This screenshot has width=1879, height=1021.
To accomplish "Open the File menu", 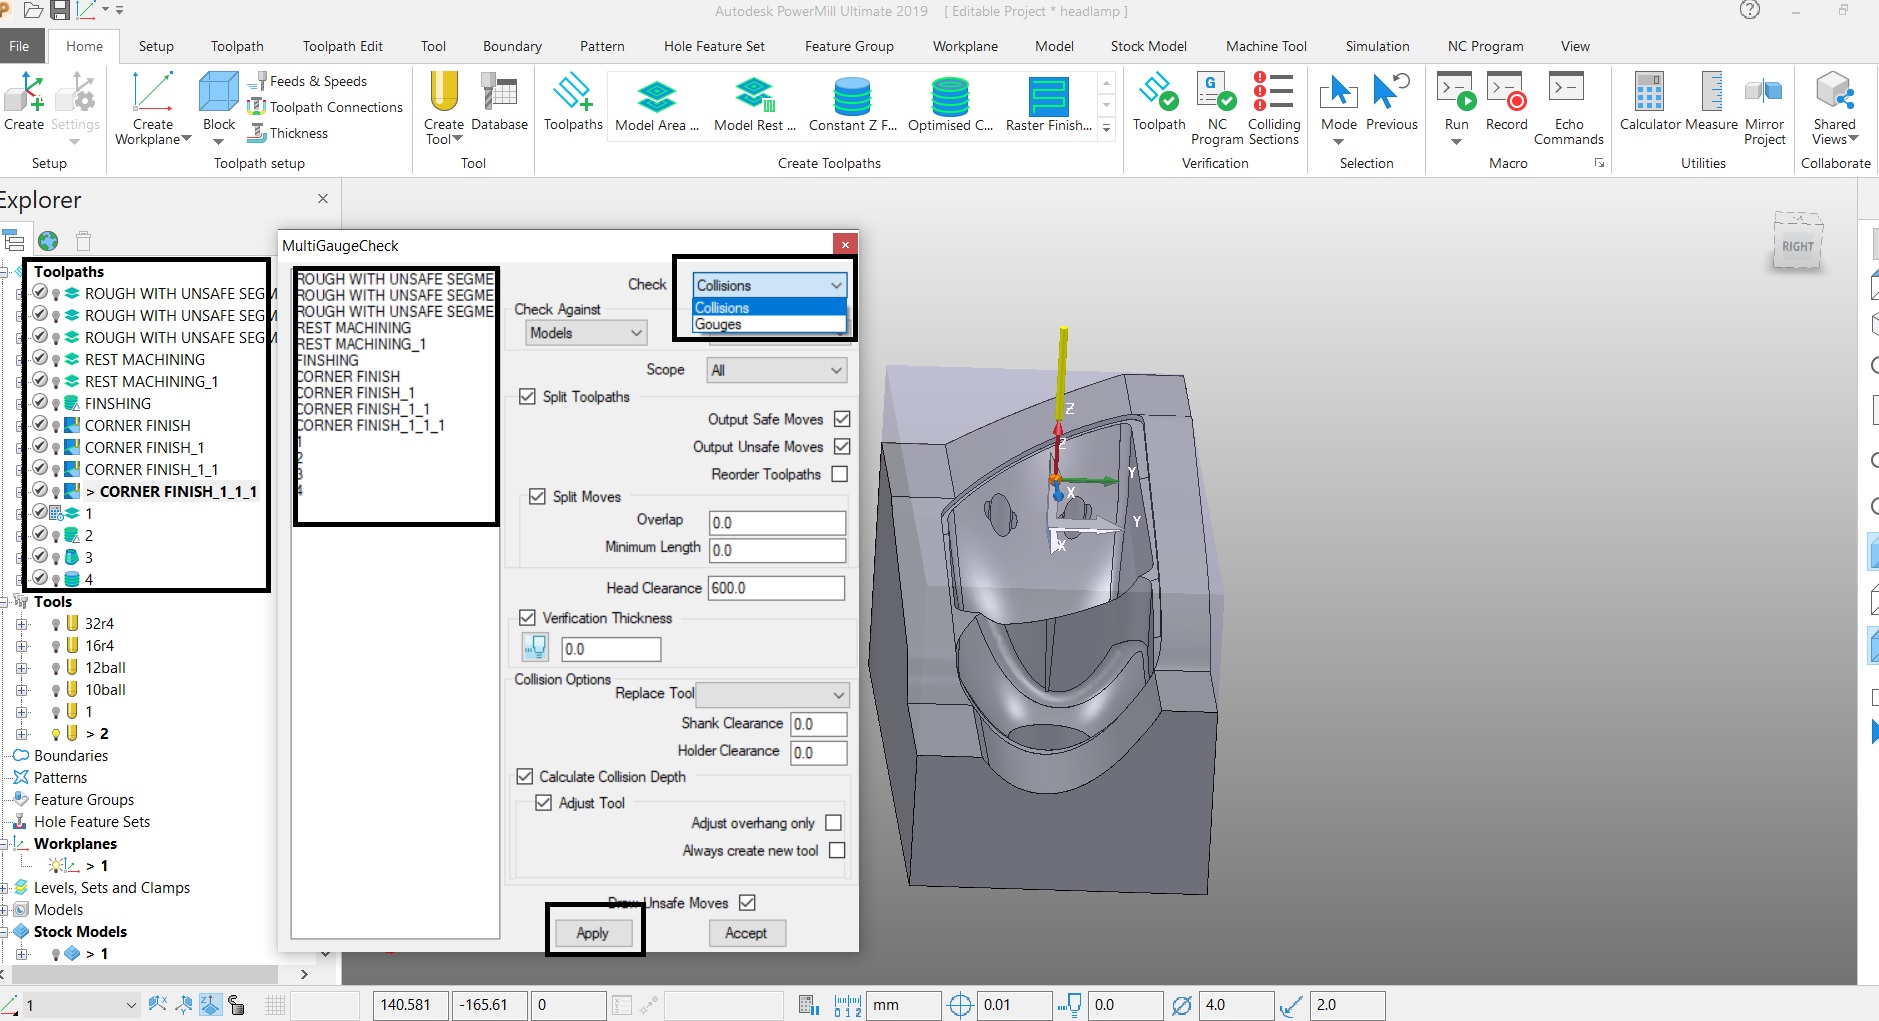I will point(19,46).
